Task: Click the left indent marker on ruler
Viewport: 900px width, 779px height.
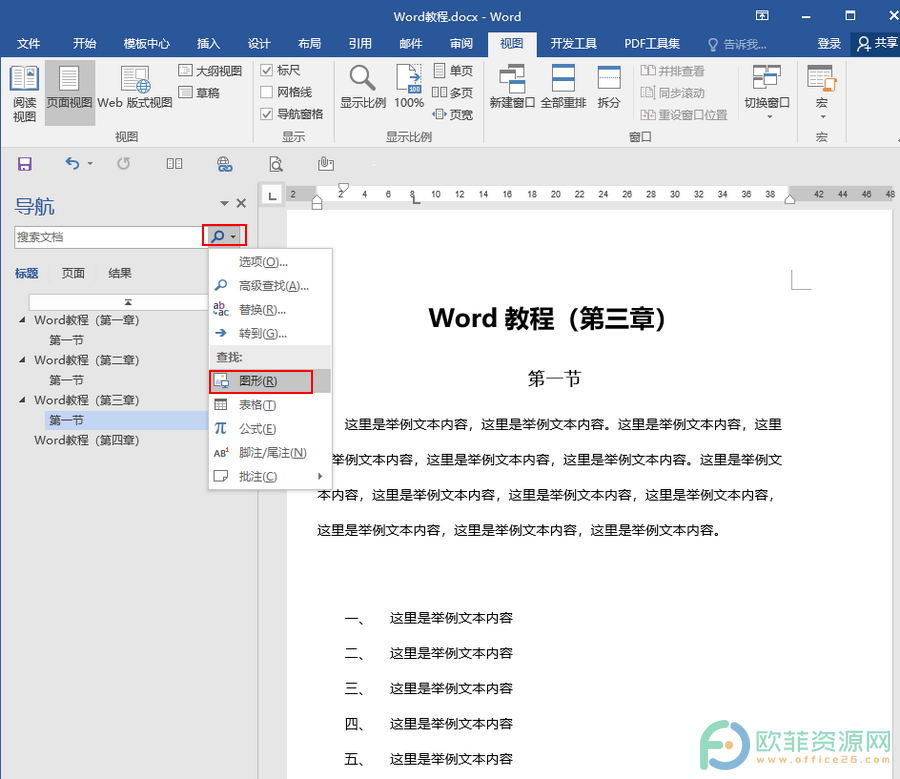Action: coord(317,203)
